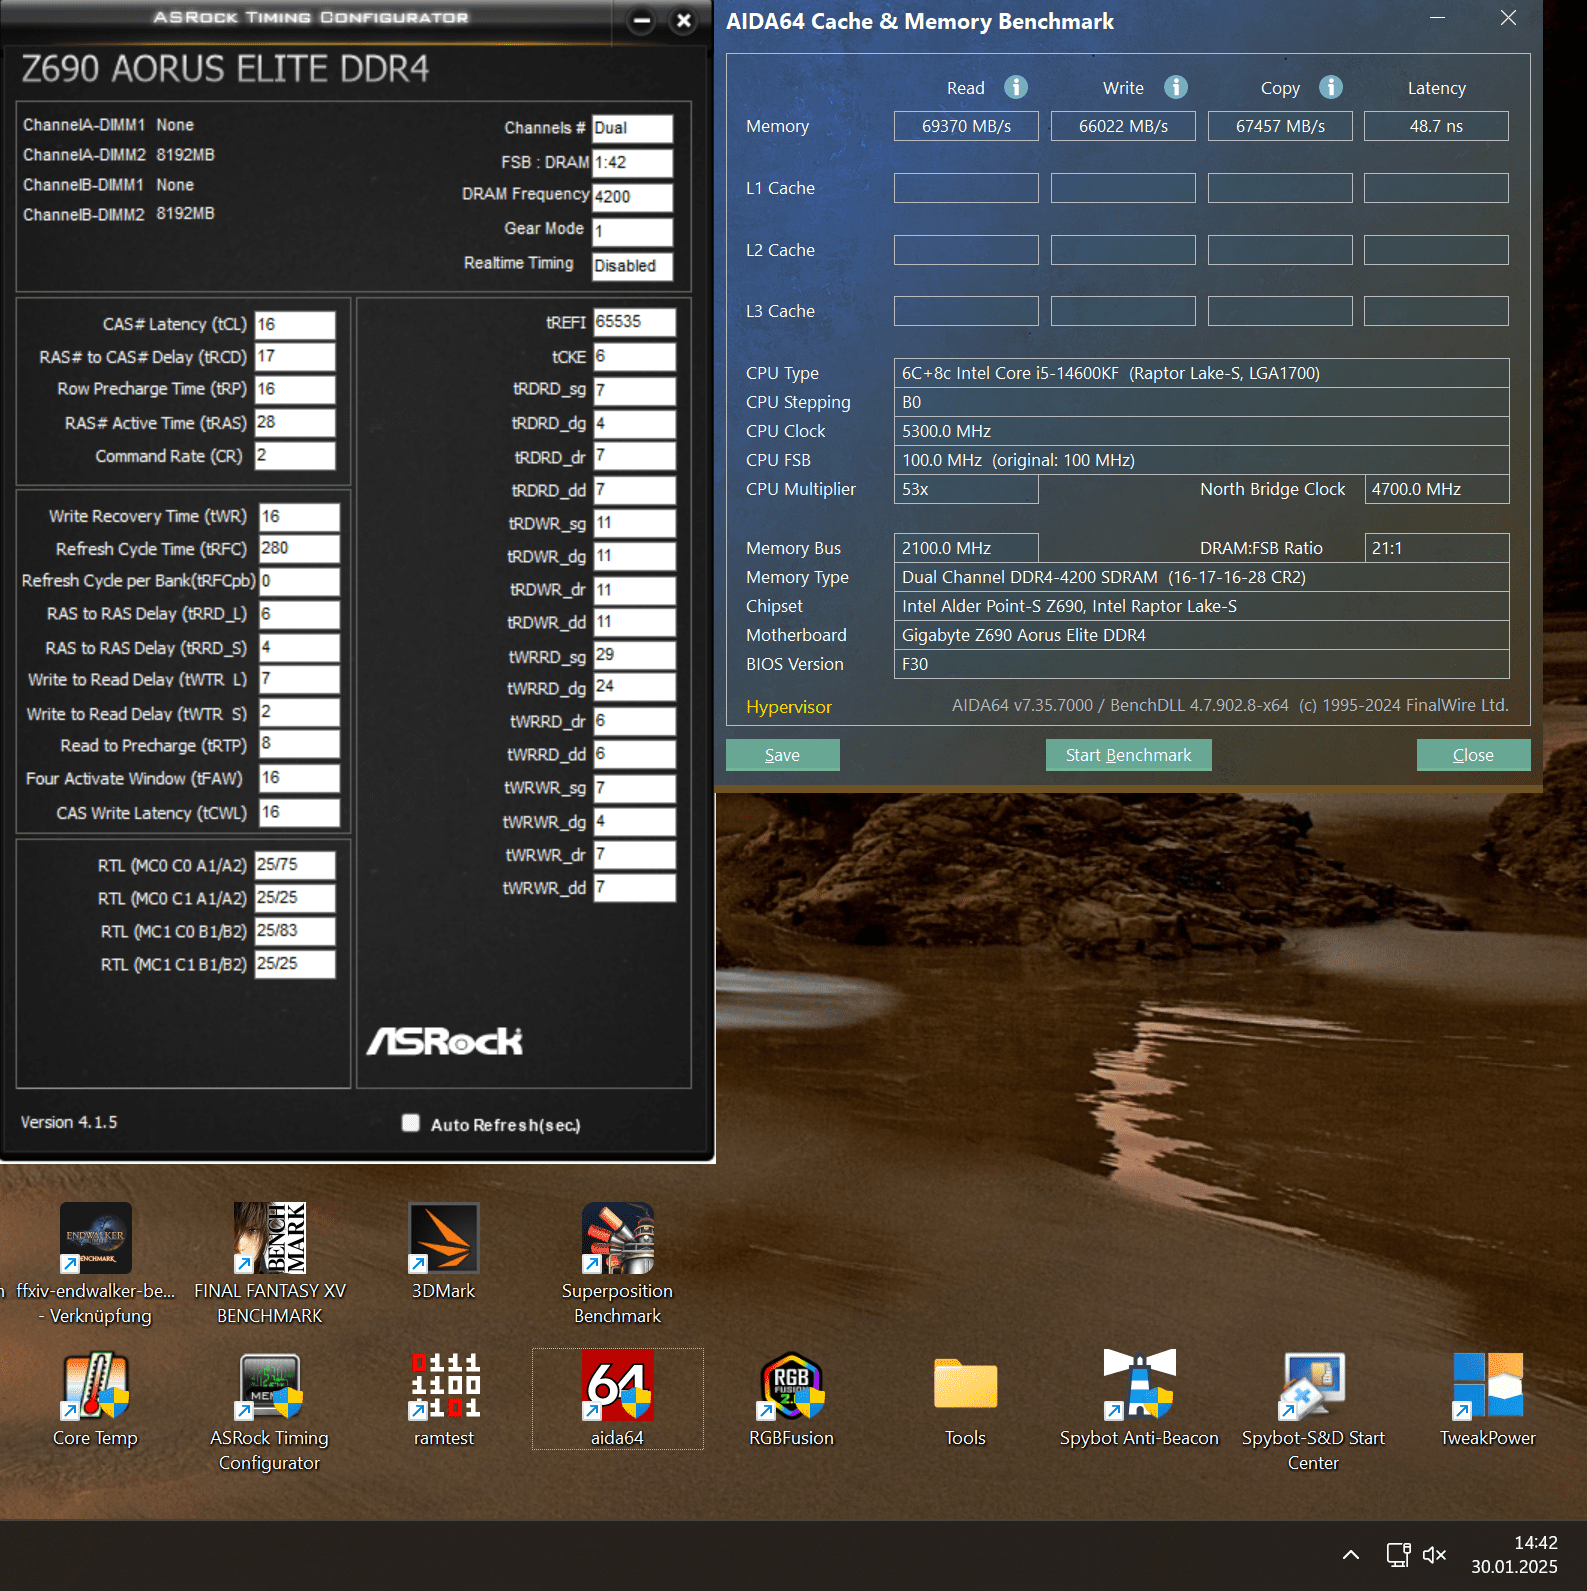Click the Memory Read result 69370 MB/s

pyautogui.click(x=966, y=126)
